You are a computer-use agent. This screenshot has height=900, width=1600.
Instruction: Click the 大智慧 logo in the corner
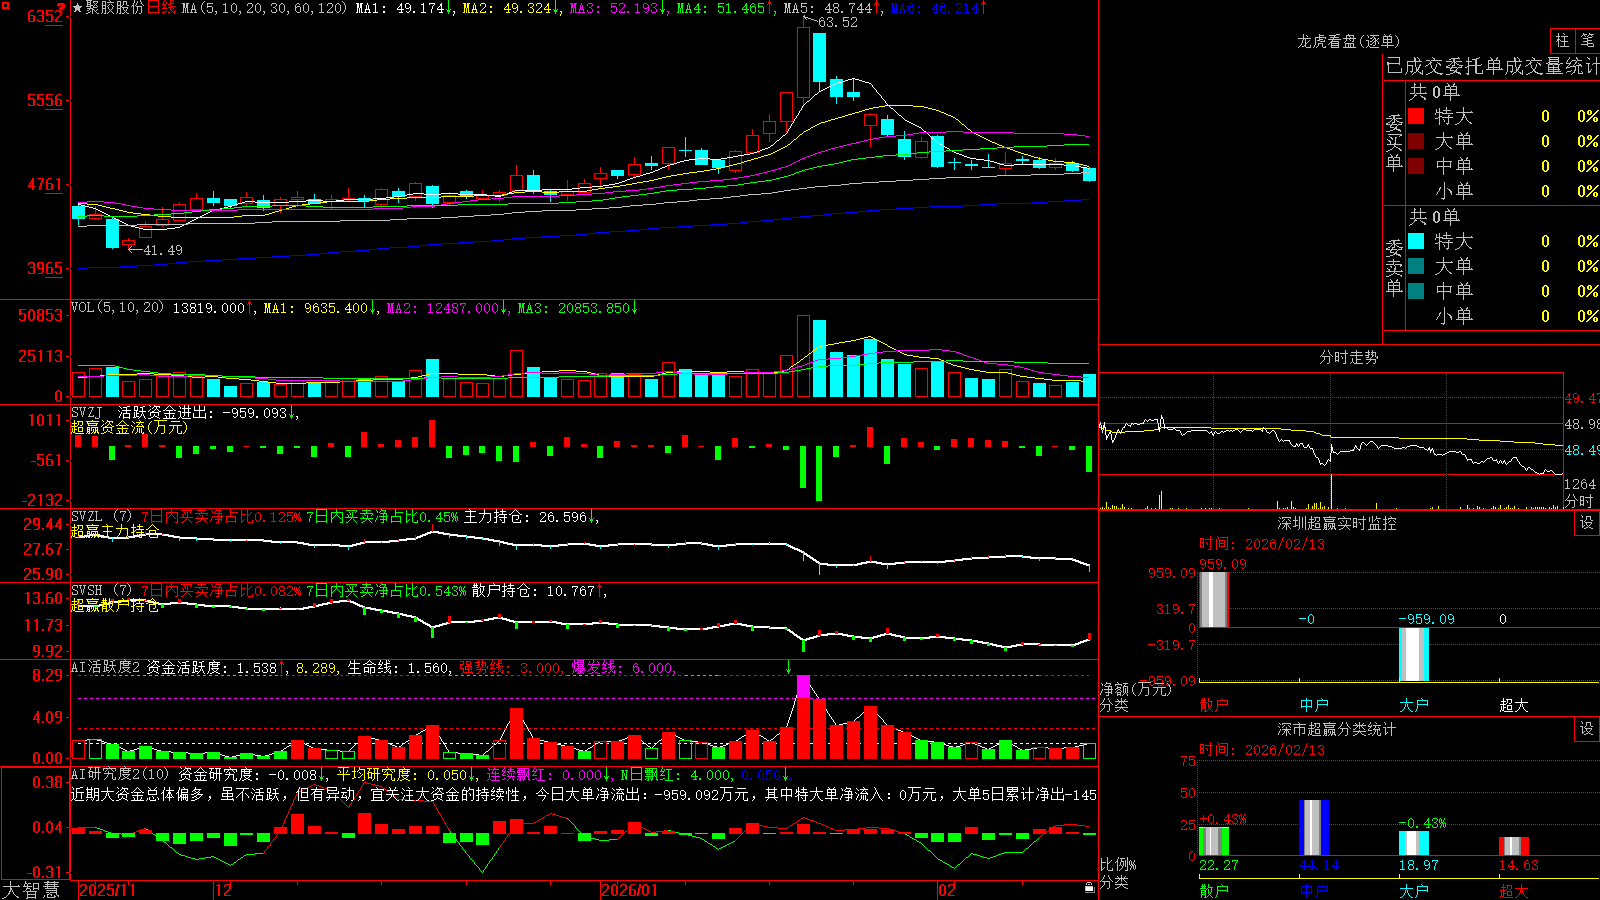point(31,890)
